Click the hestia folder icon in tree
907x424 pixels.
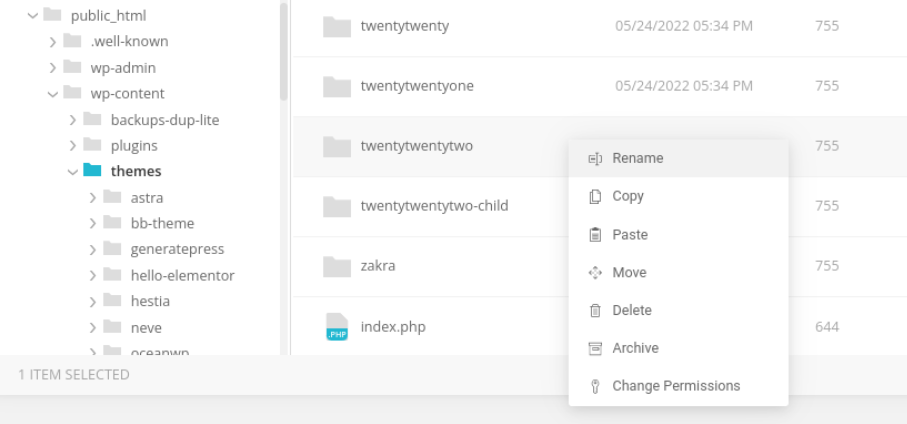point(112,300)
